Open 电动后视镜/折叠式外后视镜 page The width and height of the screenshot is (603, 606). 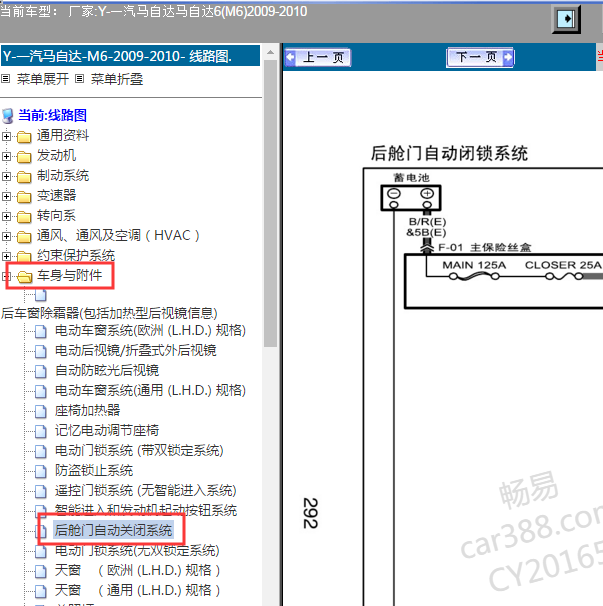click(136, 351)
